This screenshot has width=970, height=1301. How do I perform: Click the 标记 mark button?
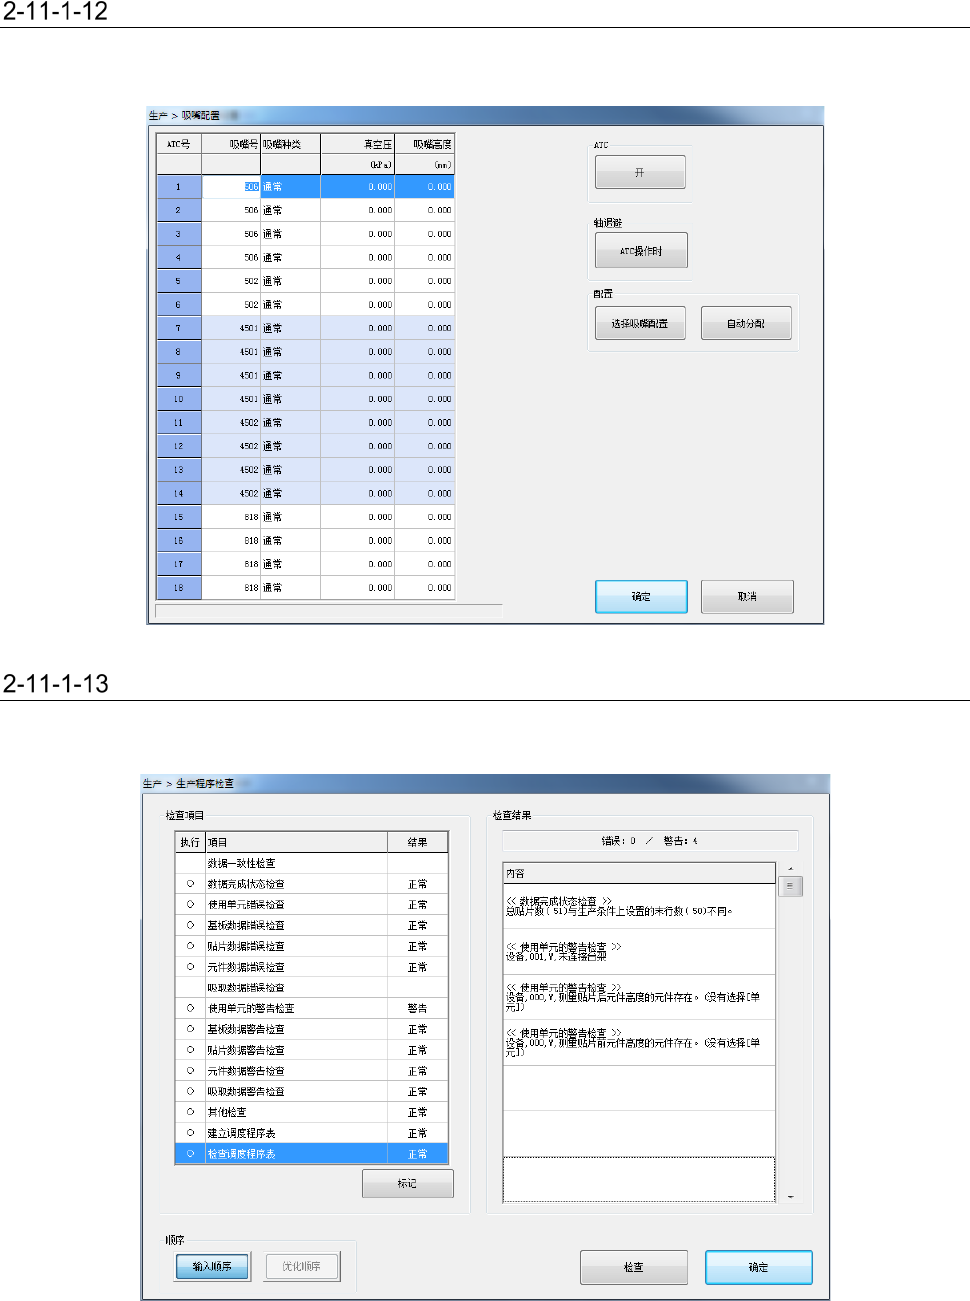(x=407, y=1183)
